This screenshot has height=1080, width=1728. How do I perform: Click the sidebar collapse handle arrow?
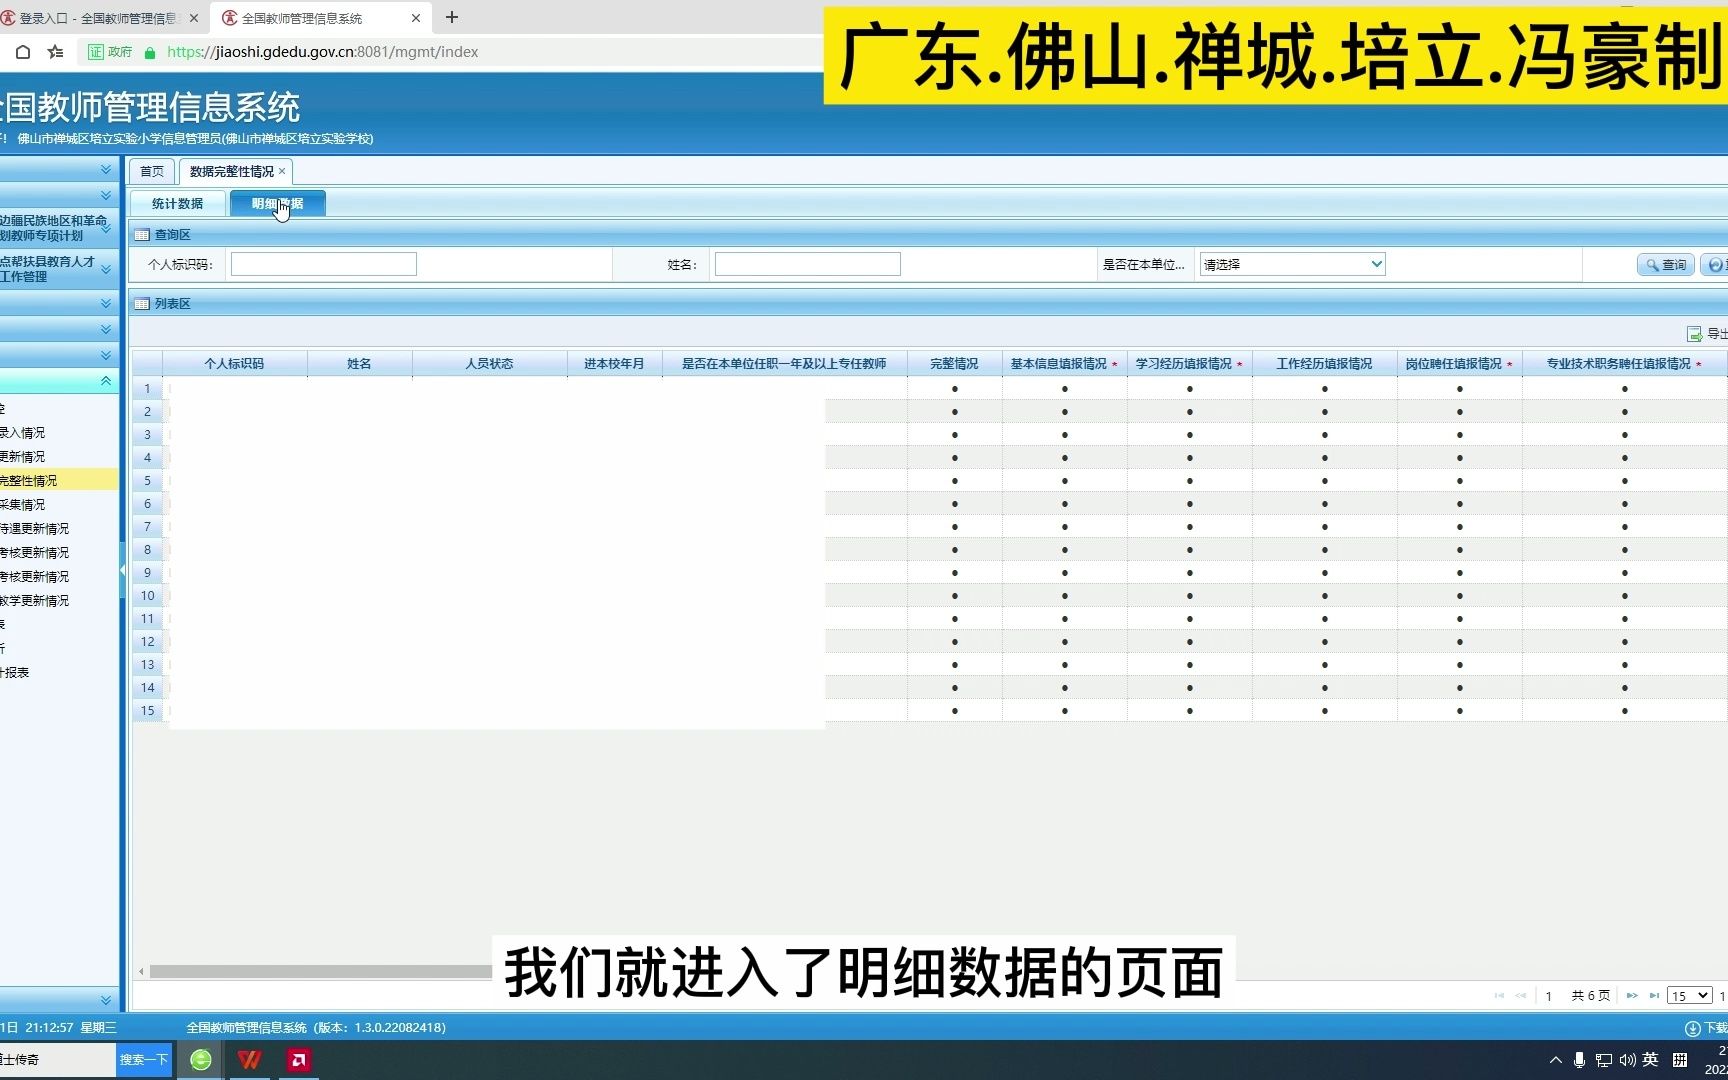(123, 570)
